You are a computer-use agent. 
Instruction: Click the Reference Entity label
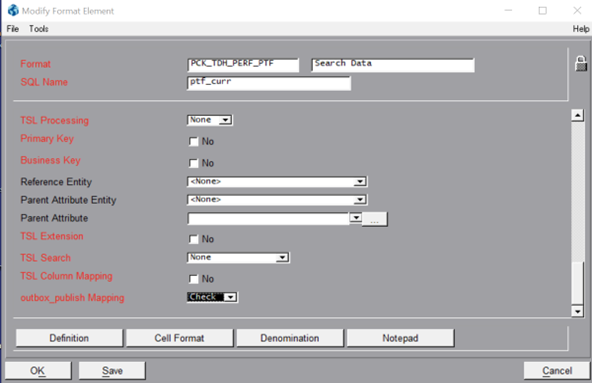tap(56, 182)
